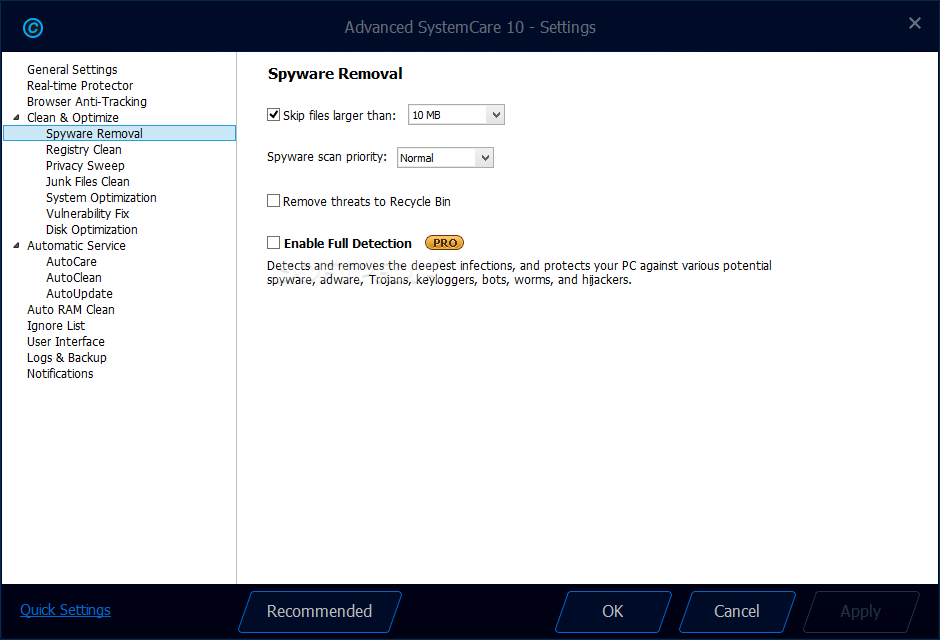
Task: Select Logs & Backup settings
Action: (x=67, y=358)
